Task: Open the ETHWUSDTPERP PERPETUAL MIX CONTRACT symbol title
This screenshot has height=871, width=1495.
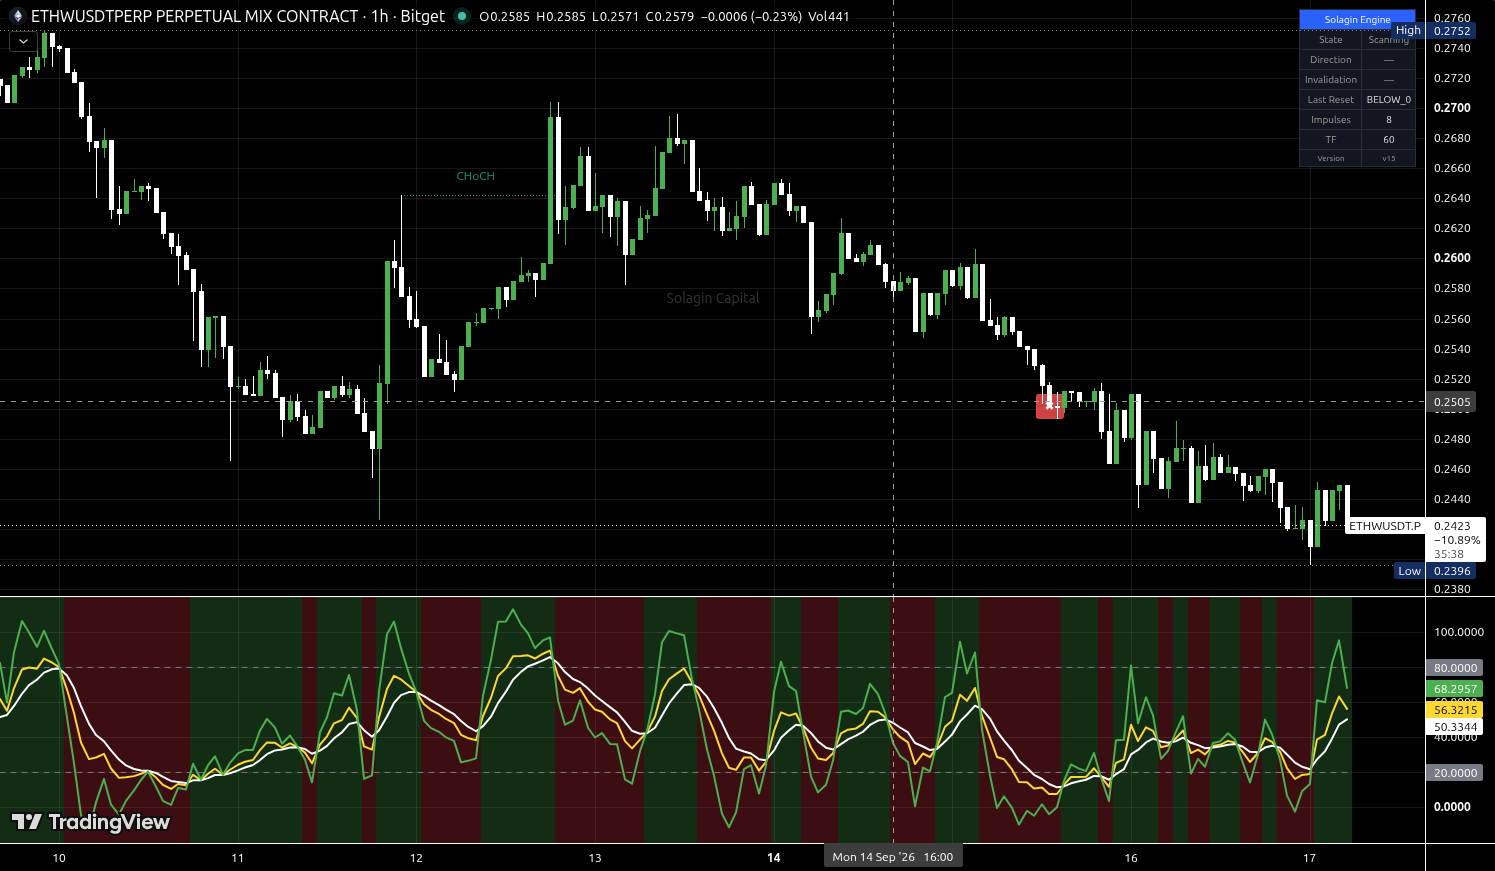Action: pos(195,16)
